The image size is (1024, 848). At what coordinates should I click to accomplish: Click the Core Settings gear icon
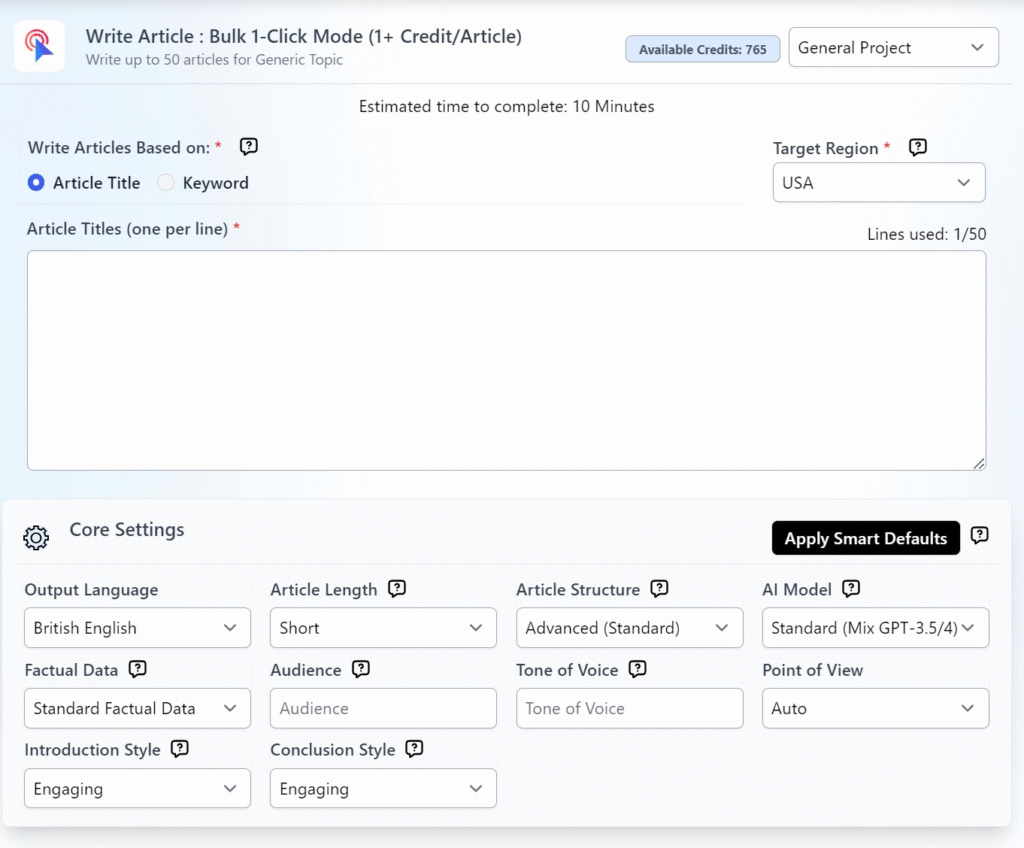coord(36,538)
